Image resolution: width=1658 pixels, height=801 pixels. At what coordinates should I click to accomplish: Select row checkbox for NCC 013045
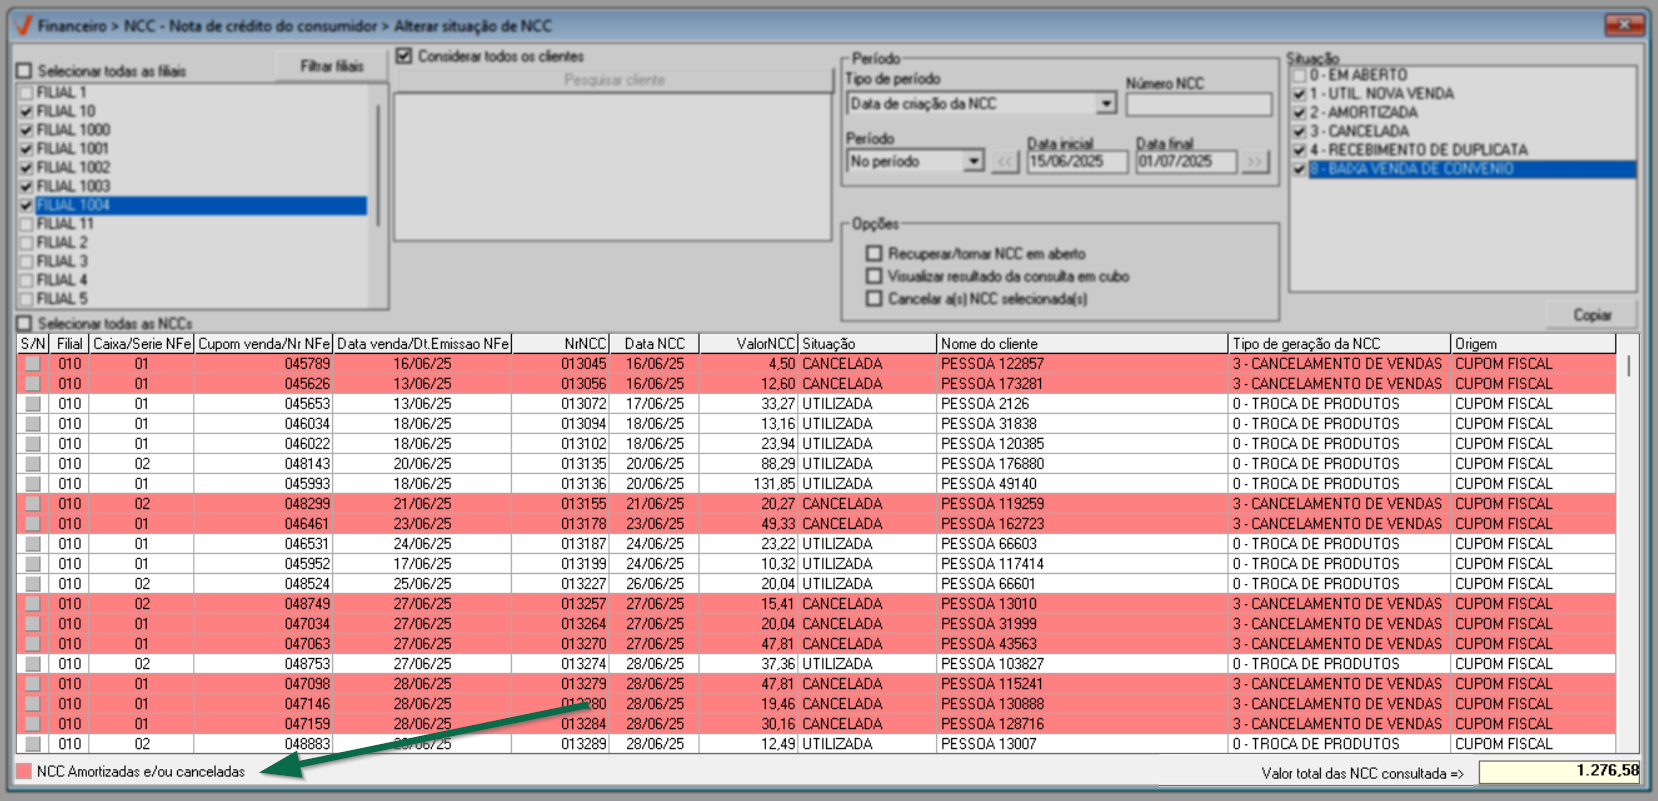pos(33,364)
